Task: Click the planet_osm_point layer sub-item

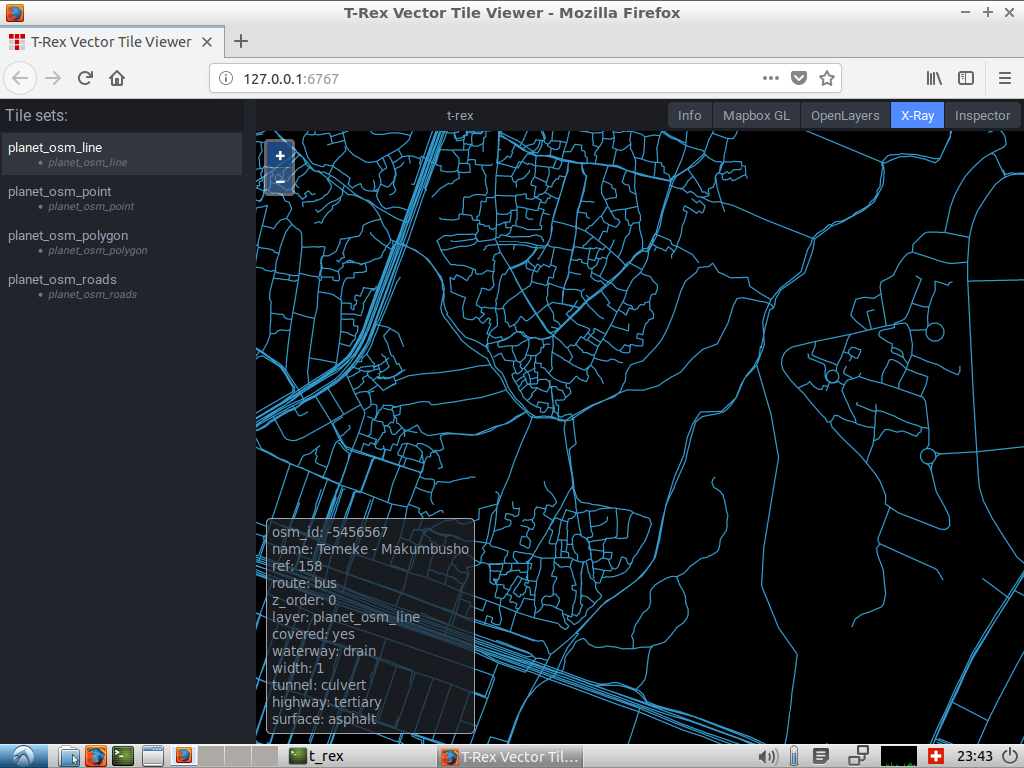Action: pyautogui.click(x=91, y=206)
